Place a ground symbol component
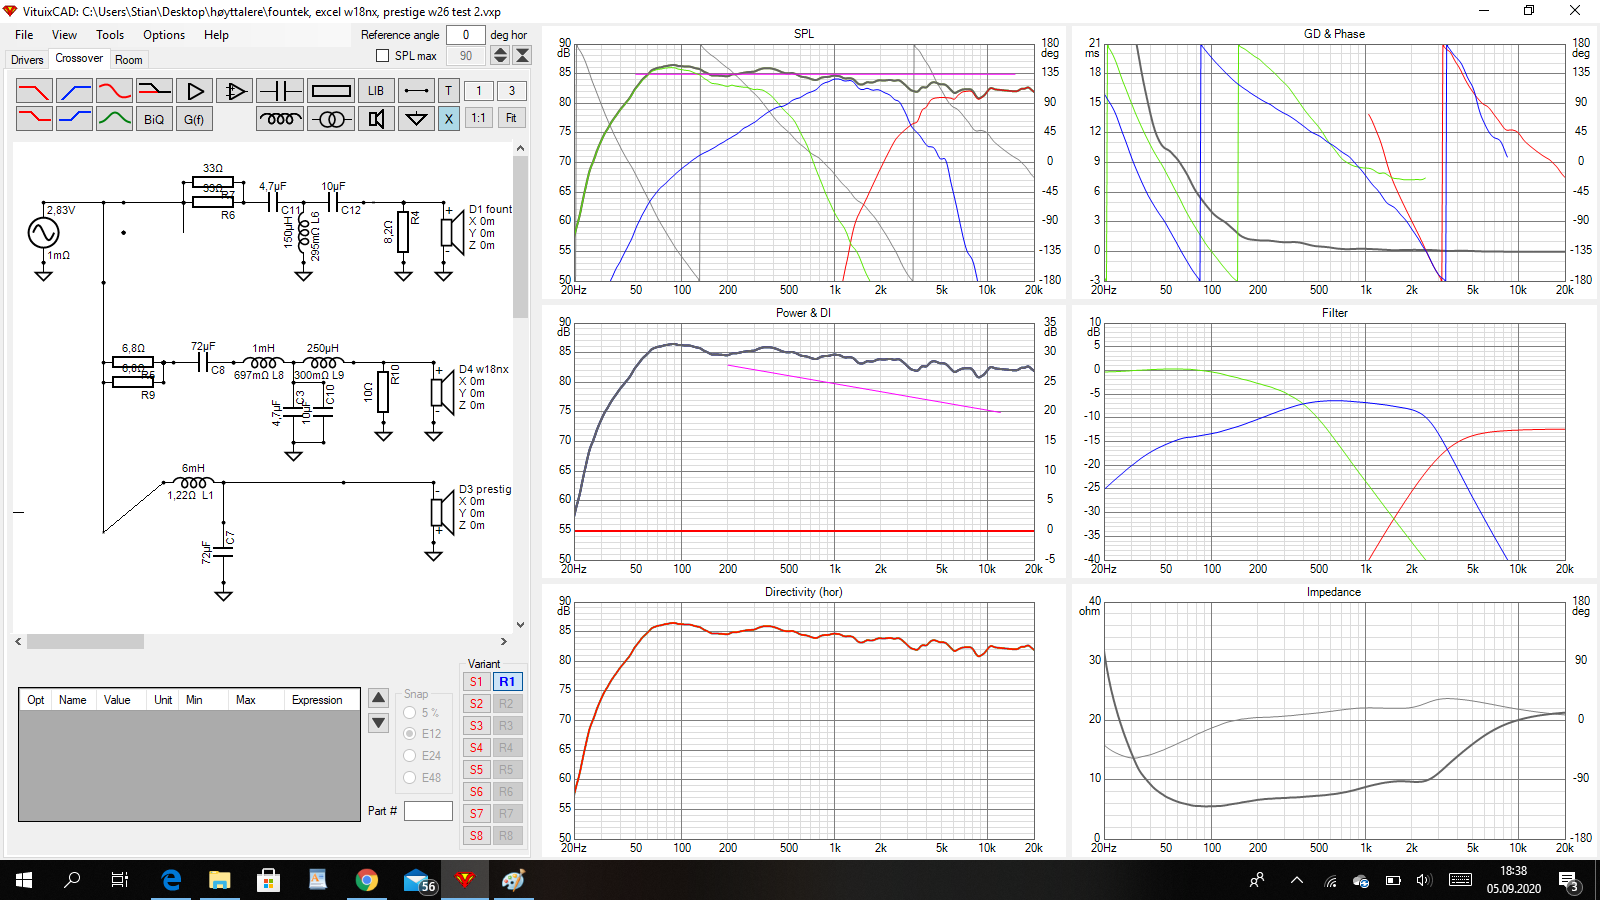This screenshot has height=900, width=1600. tap(416, 119)
